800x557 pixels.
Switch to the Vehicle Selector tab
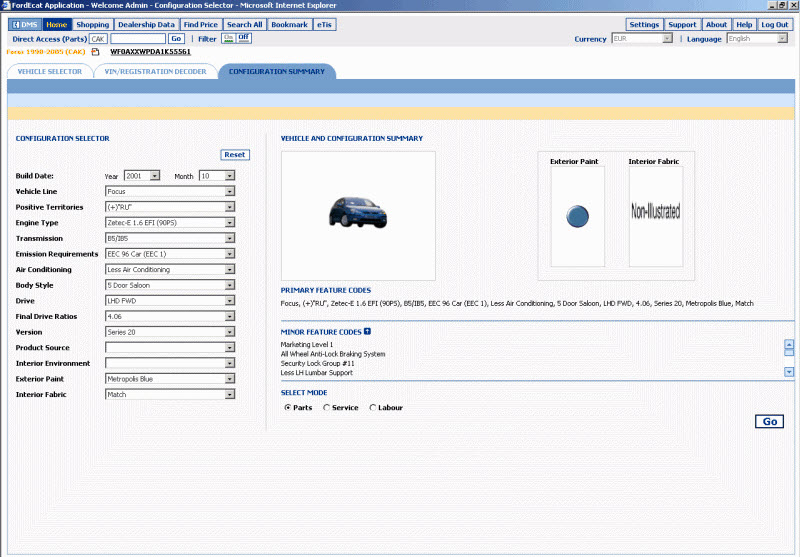point(49,72)
